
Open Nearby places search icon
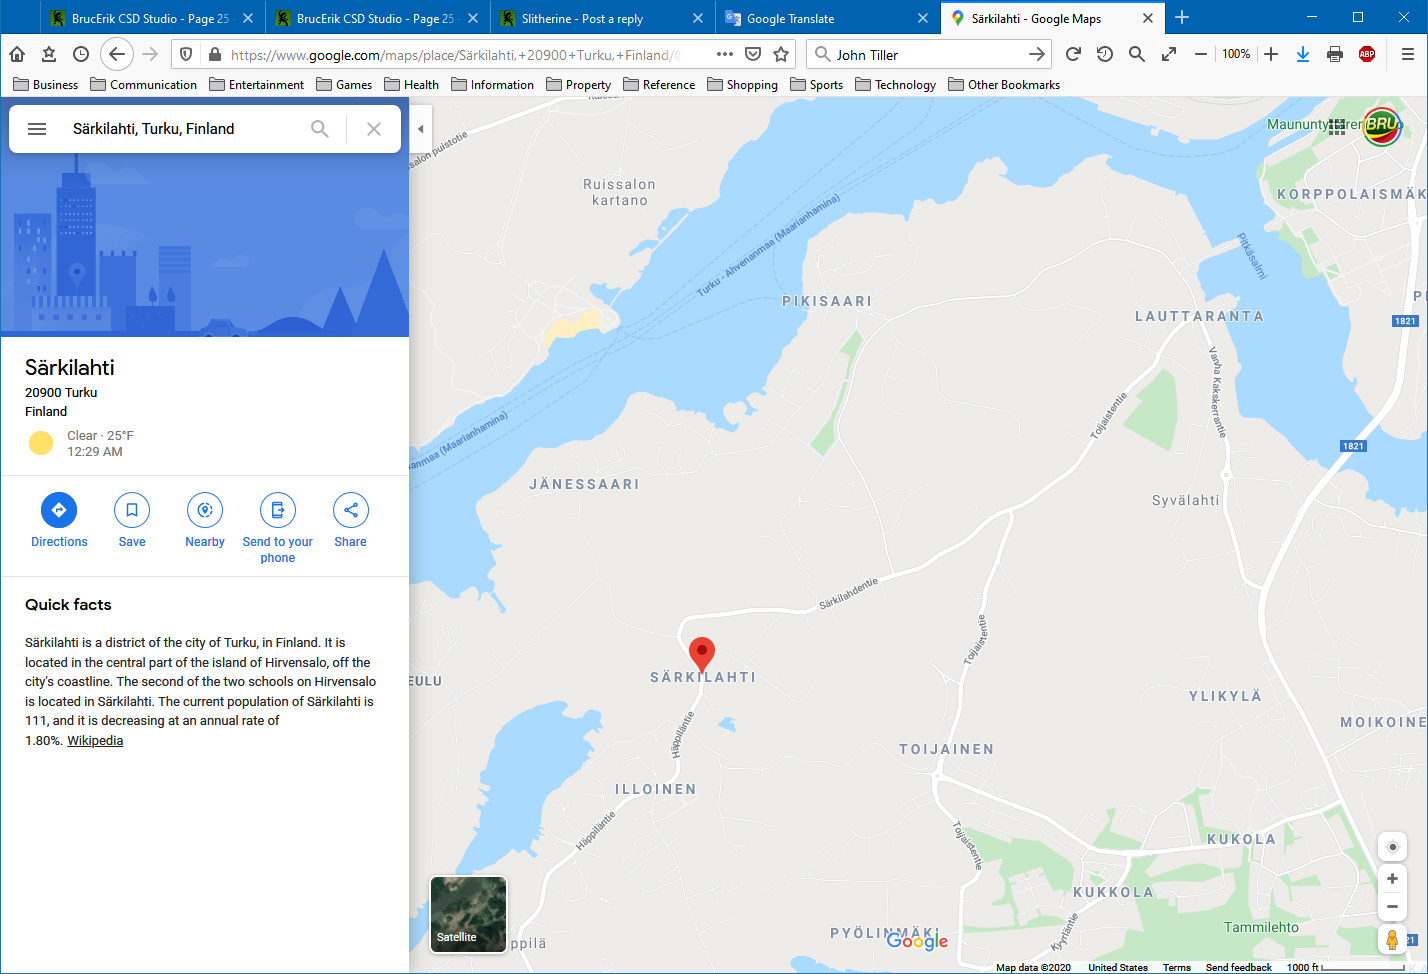(205, 510)
